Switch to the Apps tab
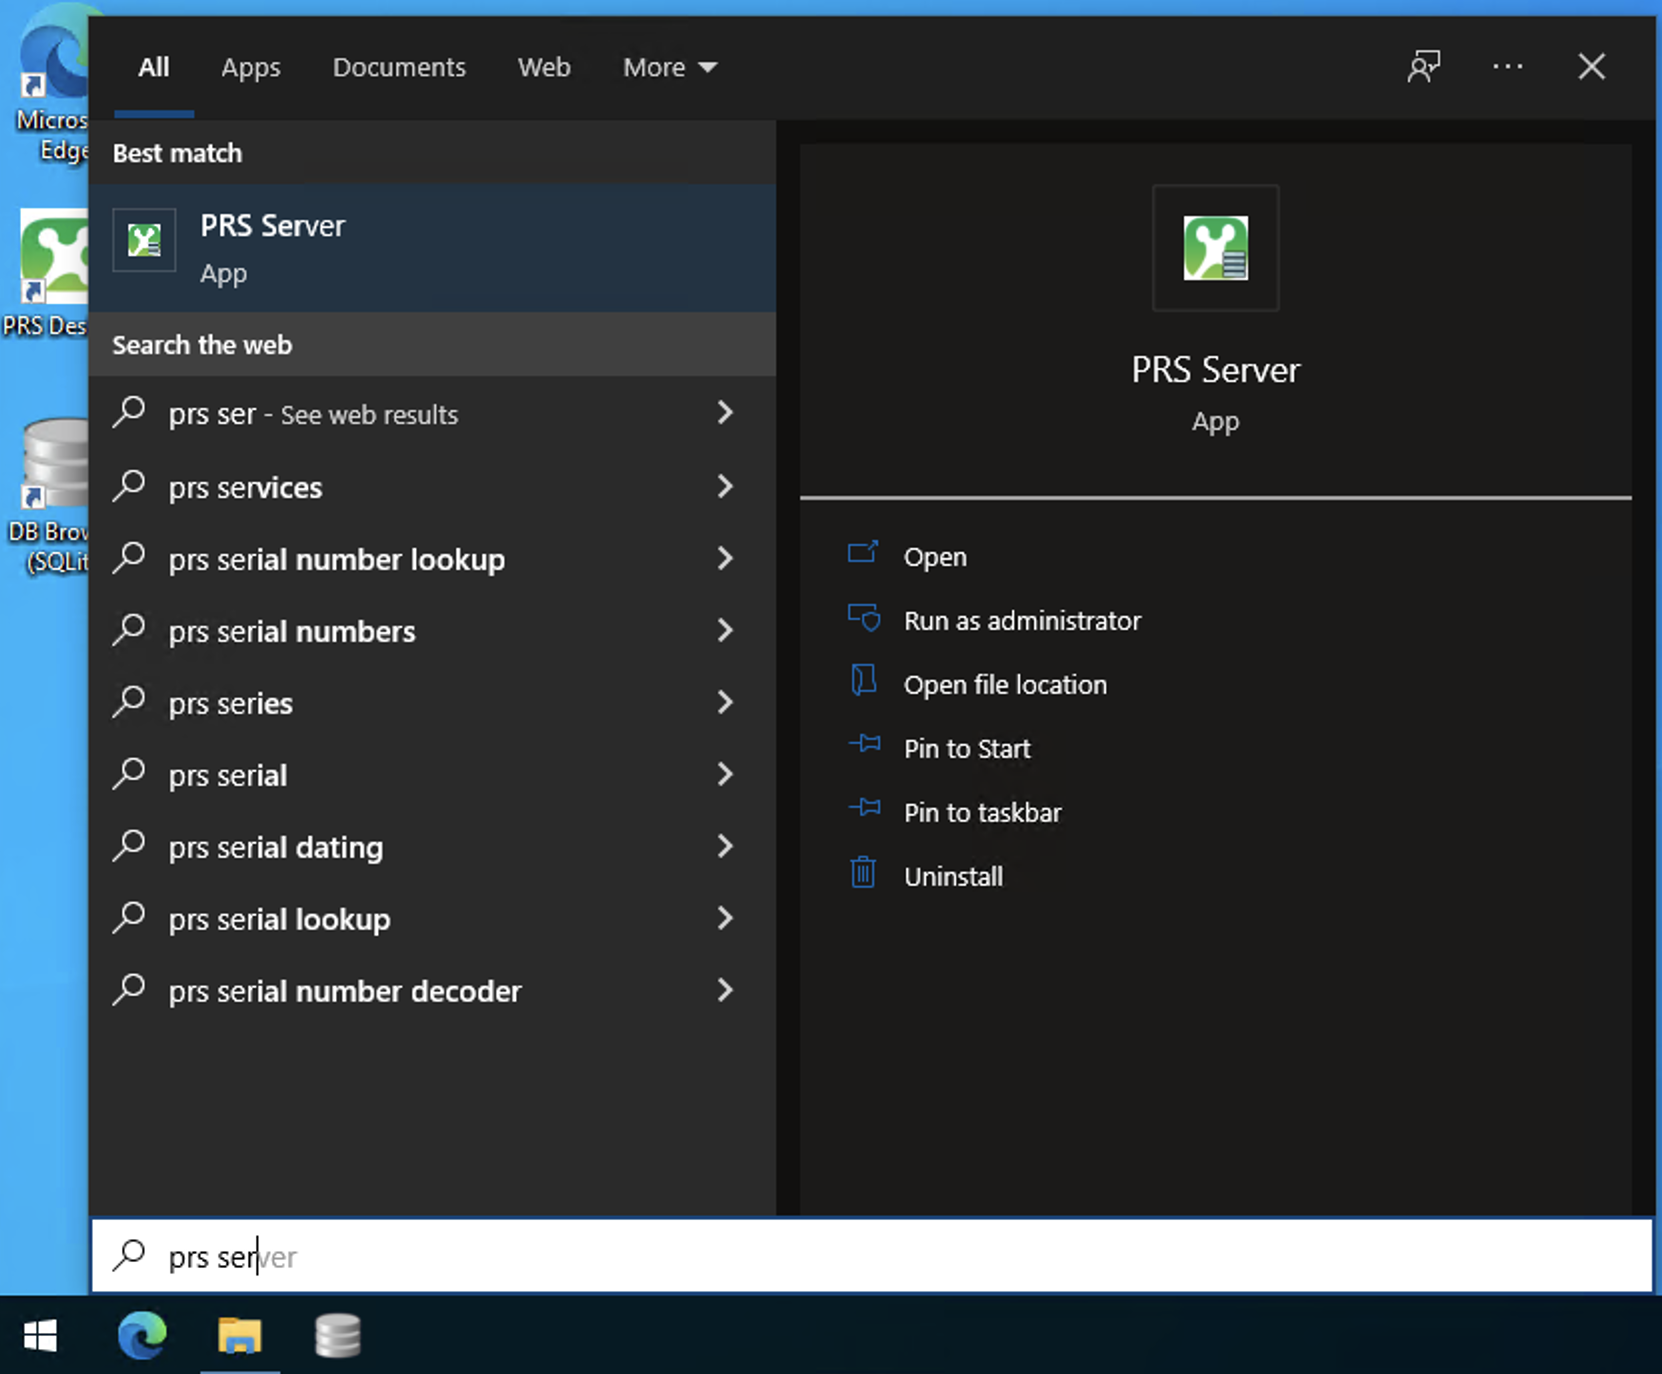The width and height of the screenshot is (1662, 1374). point(251,67)
